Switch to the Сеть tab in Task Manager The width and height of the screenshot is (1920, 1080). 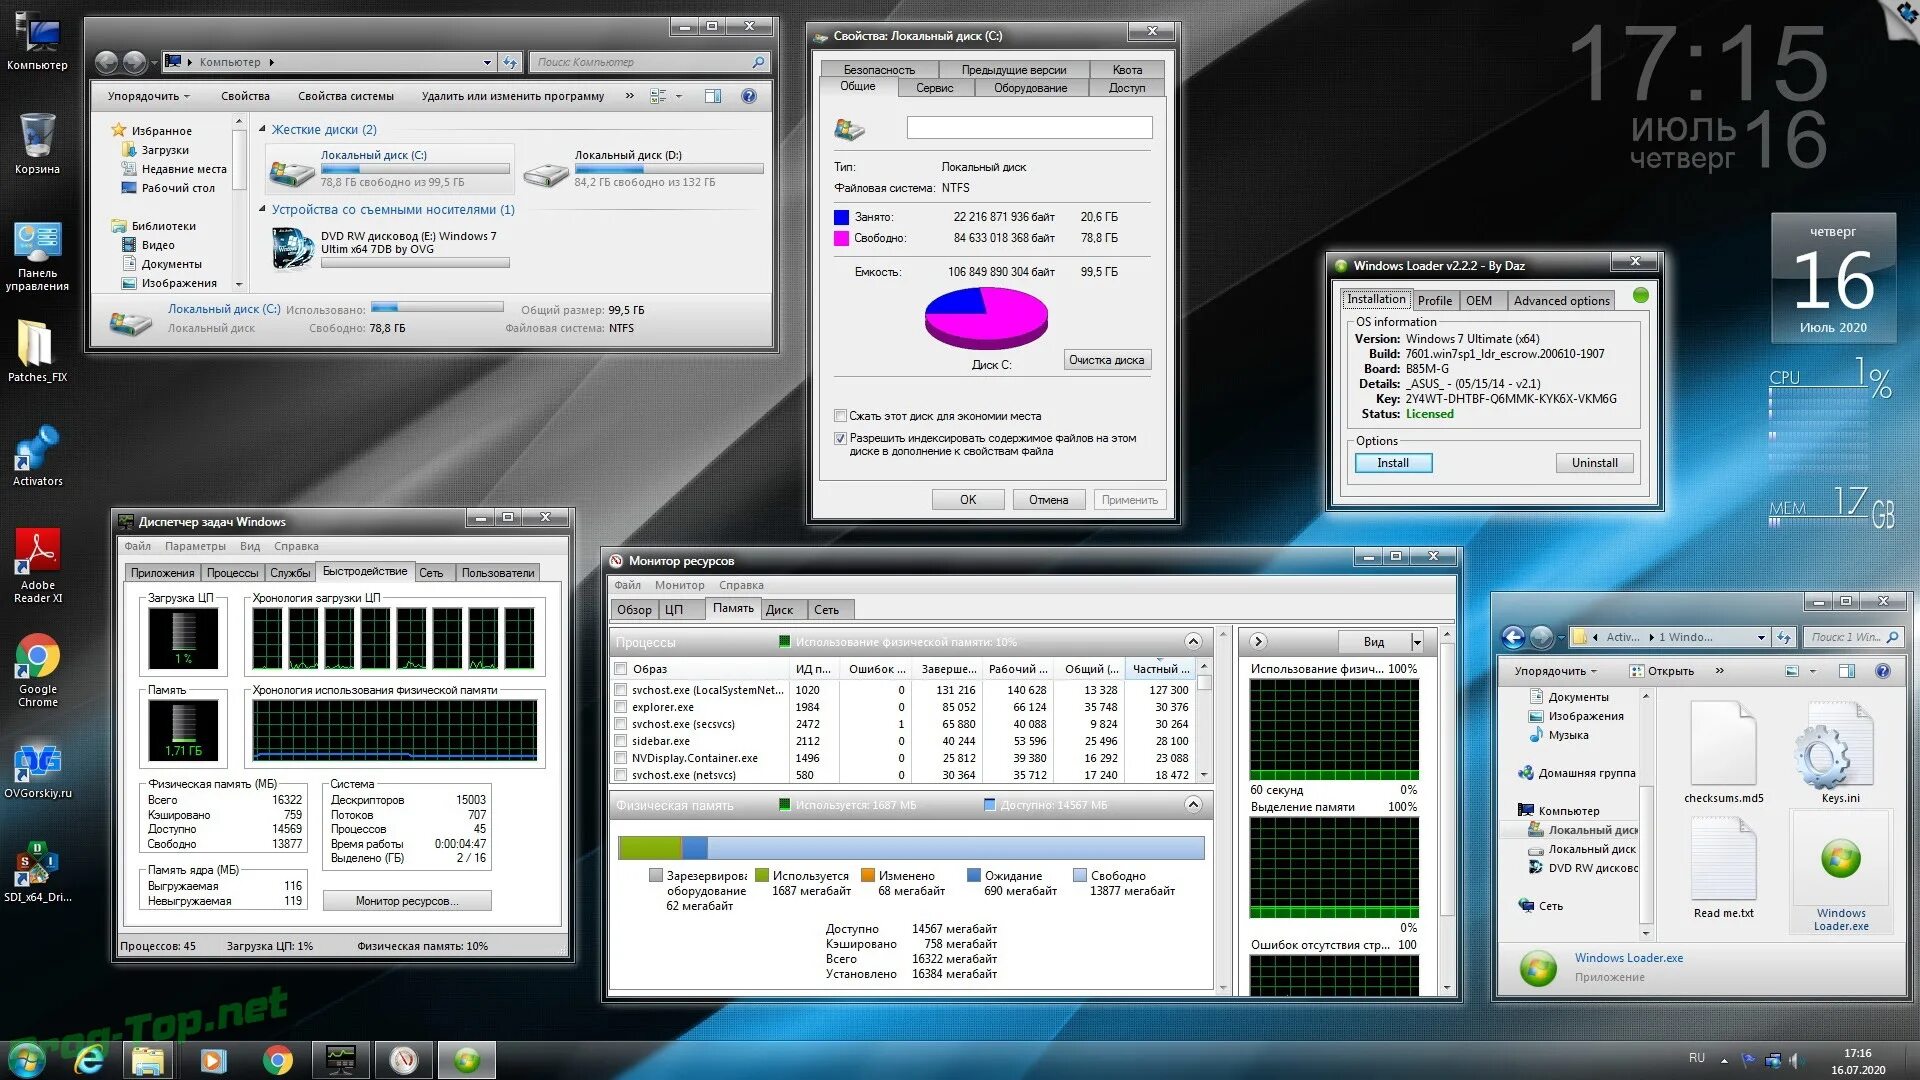(431, 573)
